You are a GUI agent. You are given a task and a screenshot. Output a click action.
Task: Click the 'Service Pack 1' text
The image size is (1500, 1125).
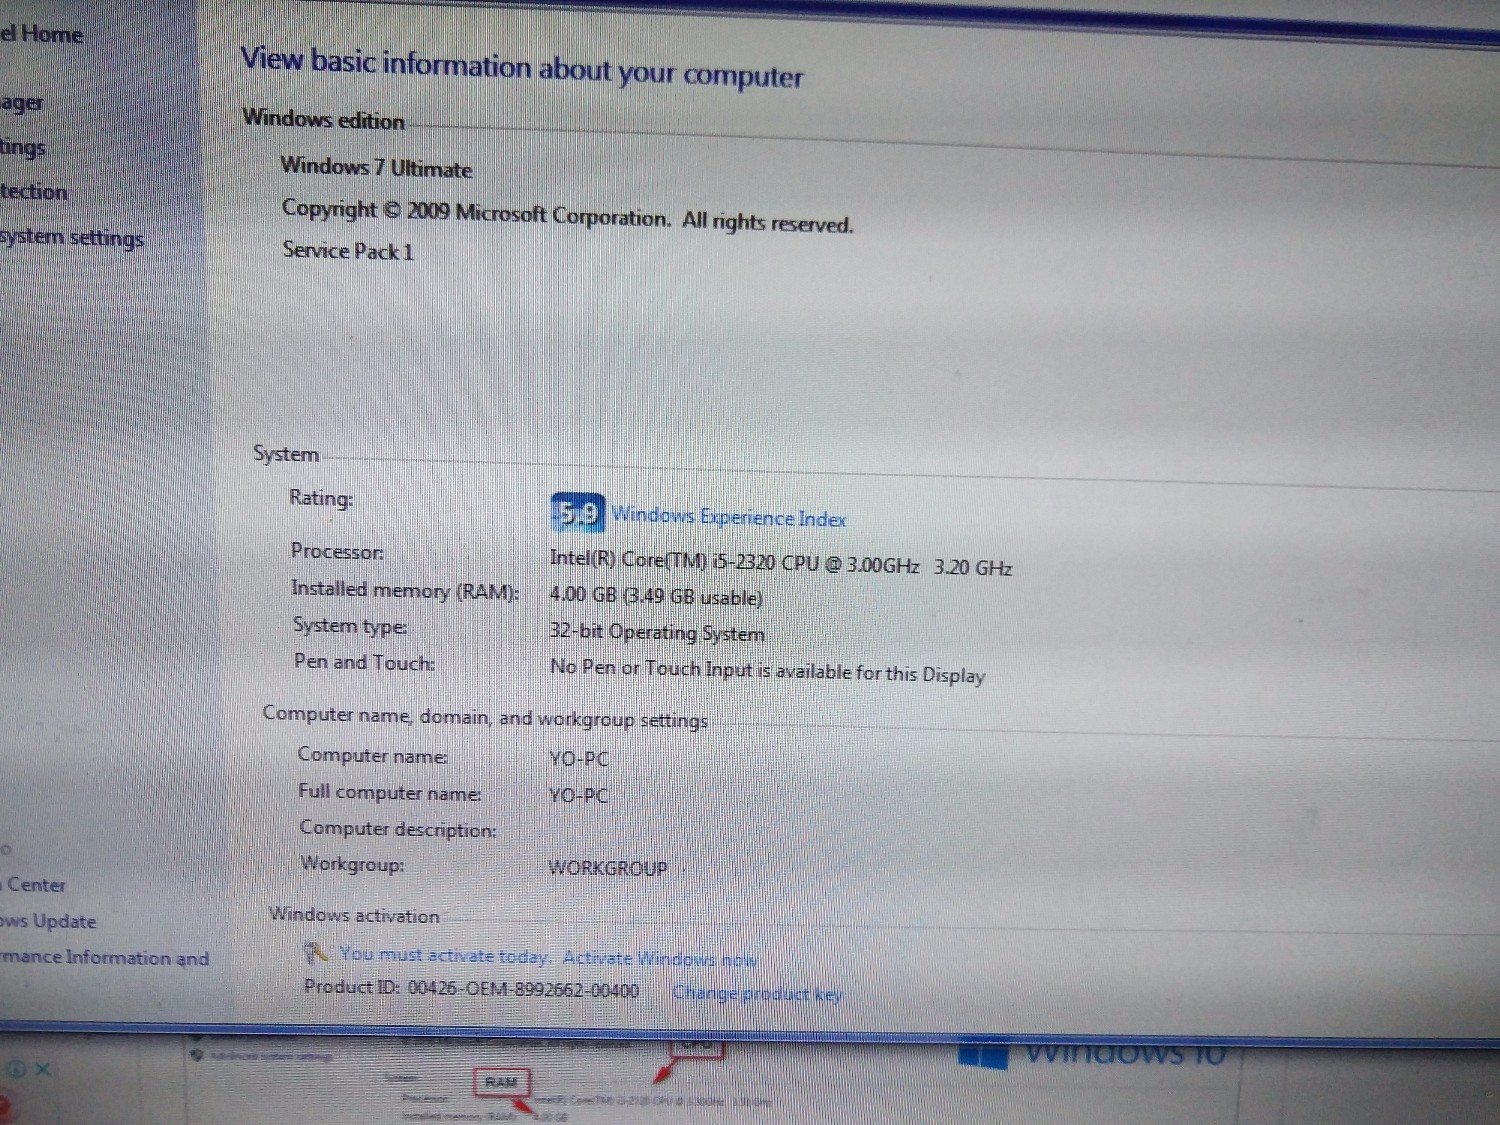(347, 250)
